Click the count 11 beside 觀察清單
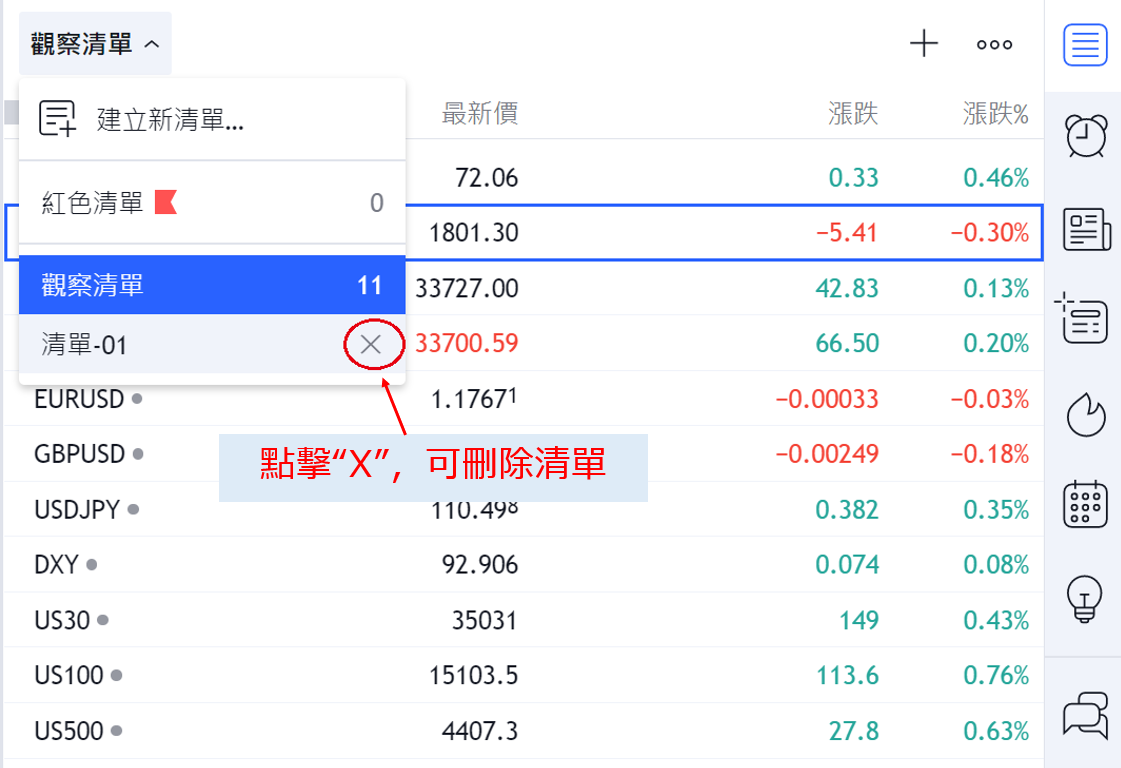The image size is (1121, 768). [370, 285]
